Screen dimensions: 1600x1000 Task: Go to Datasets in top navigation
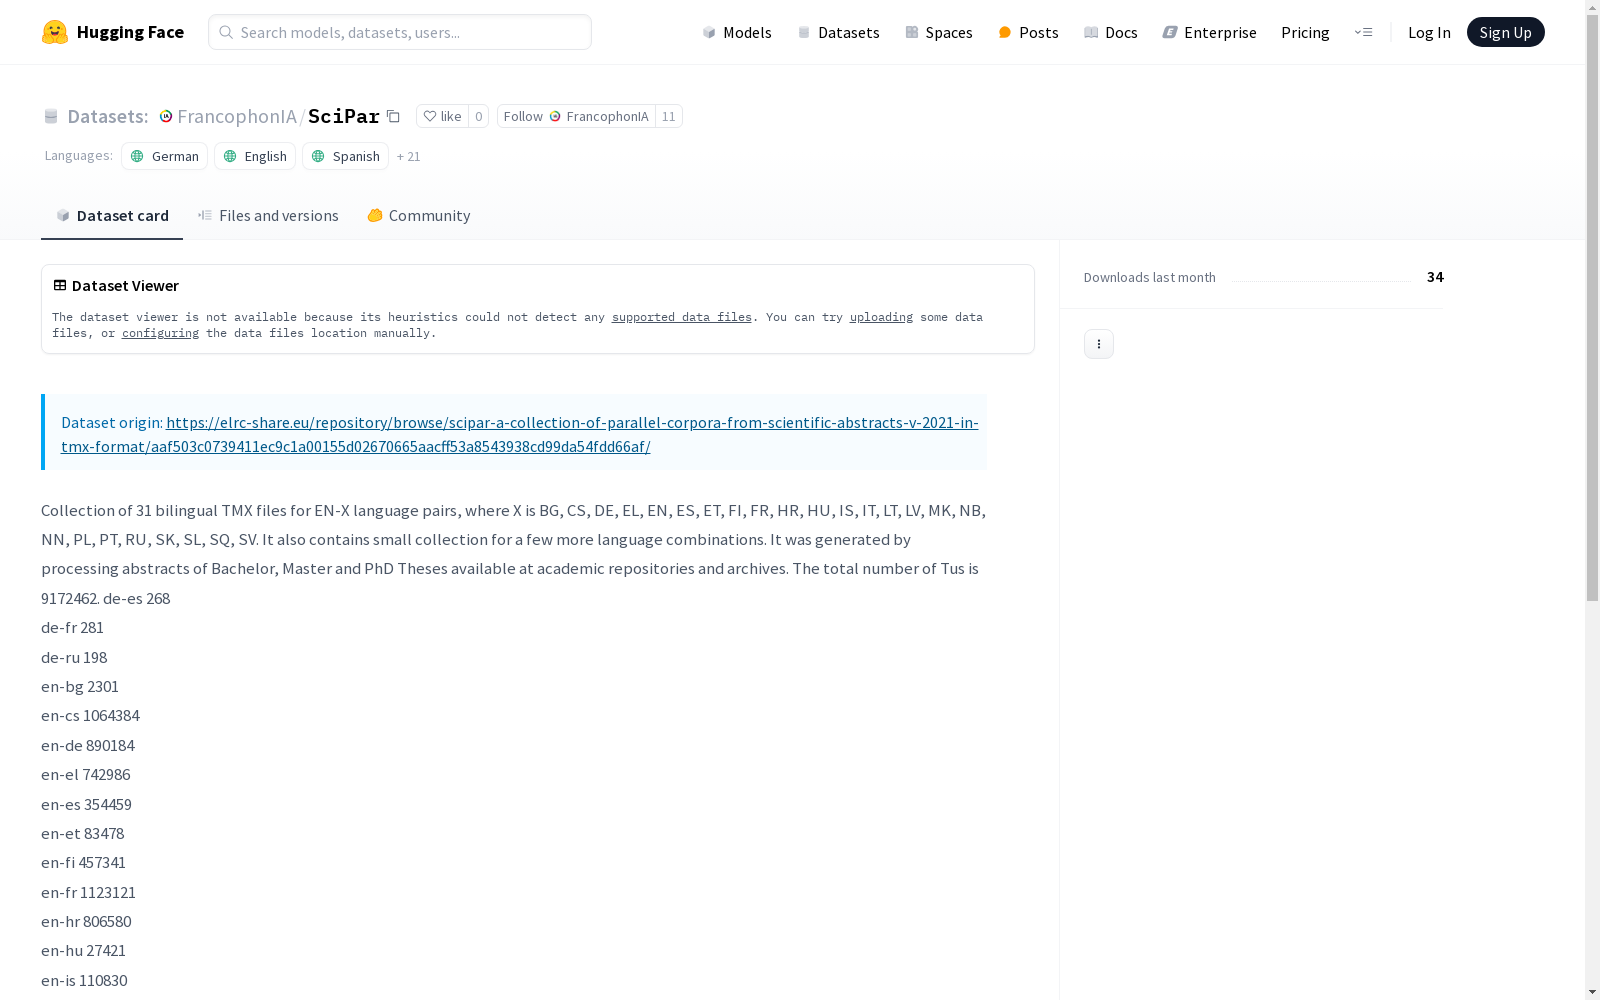[838, 32]
